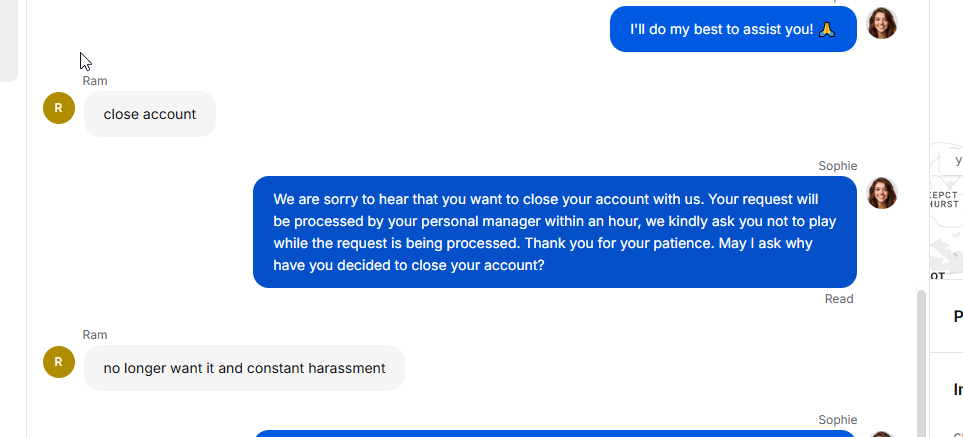The width and height of the screenshot is (963, 437).
Task: Select the Ram name above "close account"
Action: click(95, 81)
